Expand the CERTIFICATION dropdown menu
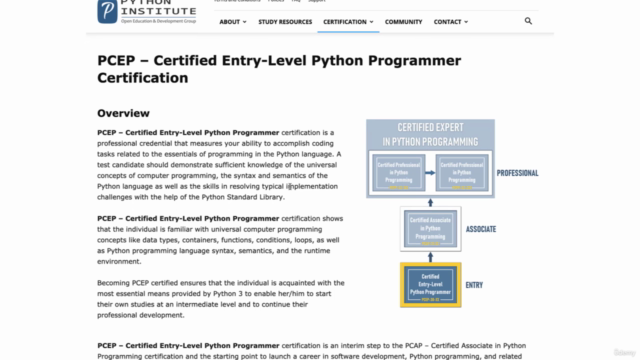 click(348, 22)
